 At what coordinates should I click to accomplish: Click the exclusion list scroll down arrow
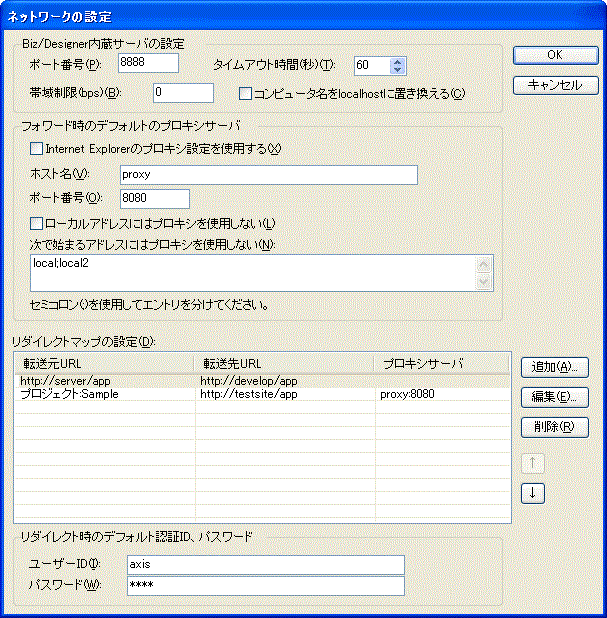click(x=484, y=281)
